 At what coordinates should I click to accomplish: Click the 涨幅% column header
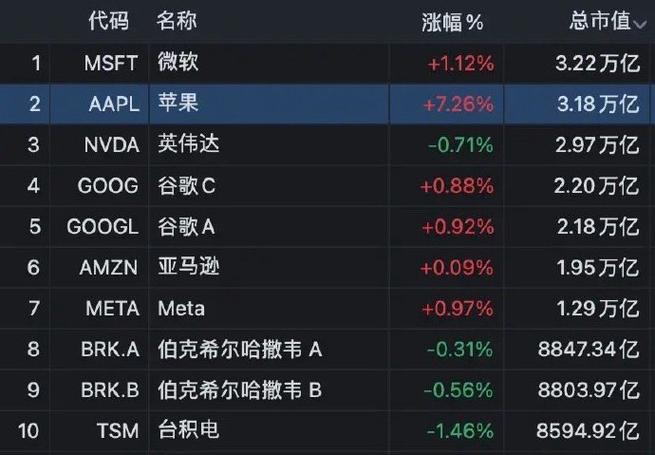(x=452, y=22)
